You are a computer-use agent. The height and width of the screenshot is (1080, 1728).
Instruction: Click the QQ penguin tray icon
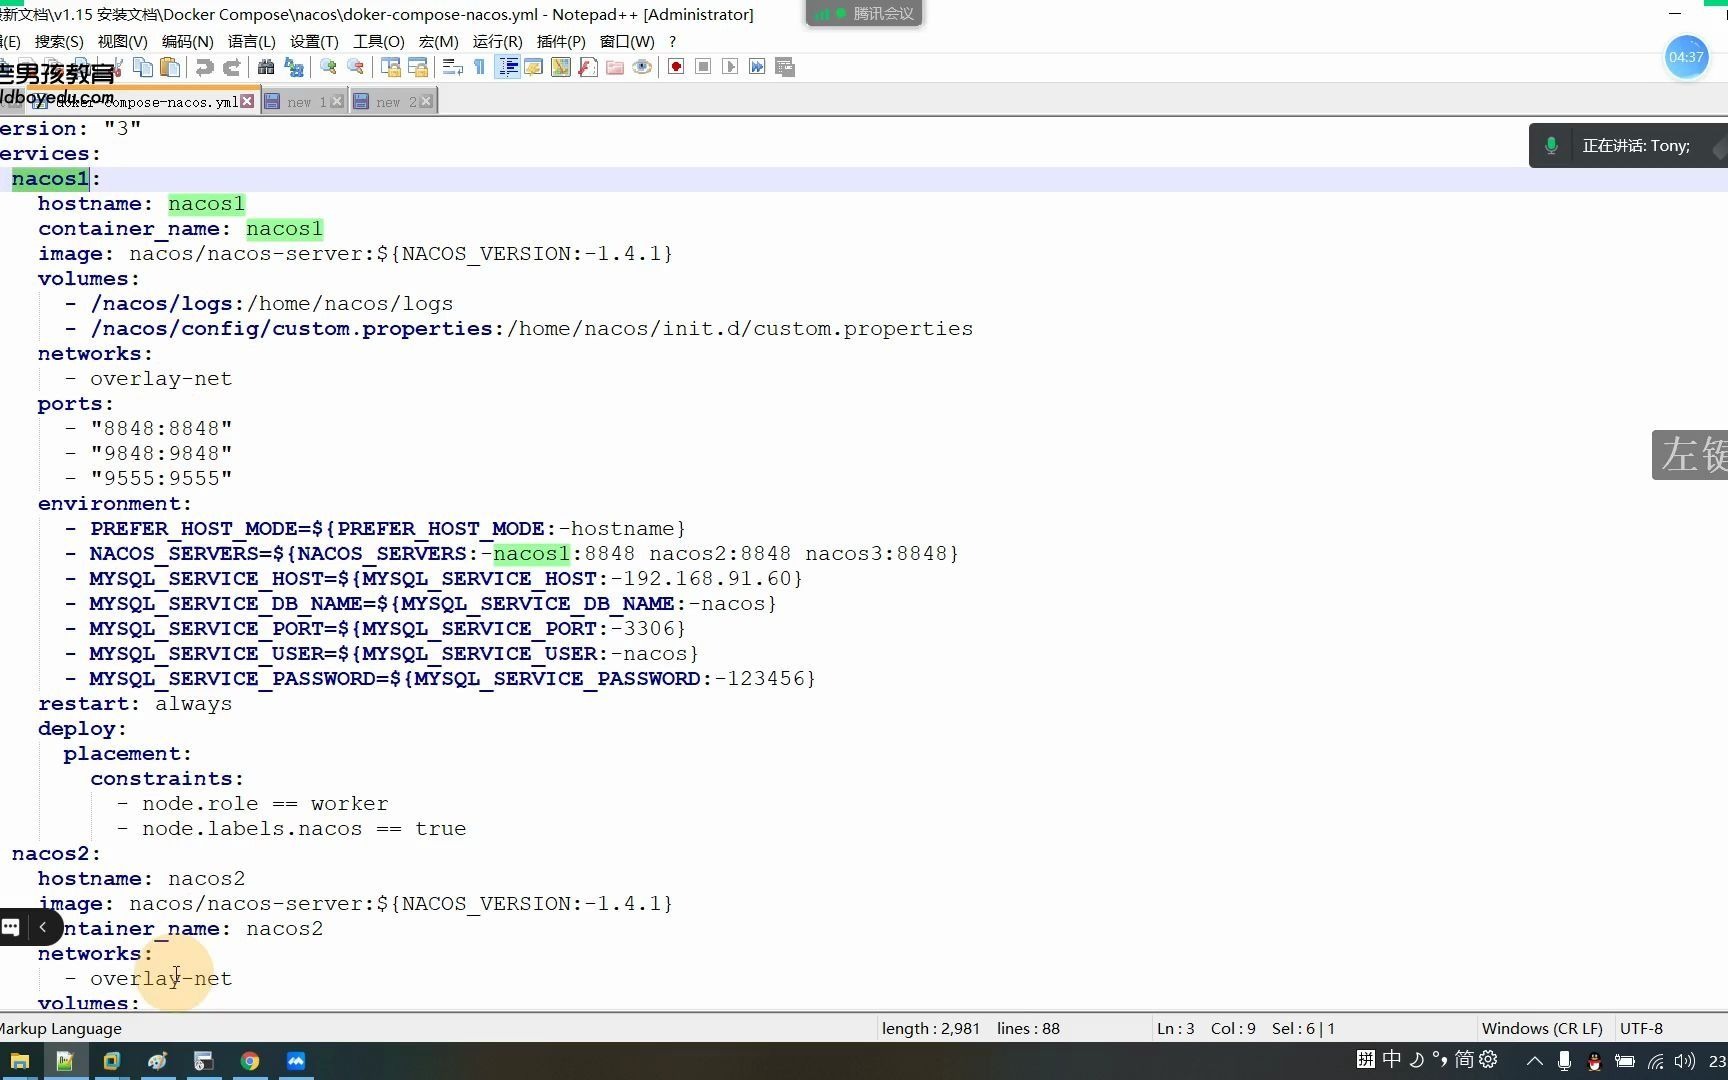[x=1595, y=1060]
